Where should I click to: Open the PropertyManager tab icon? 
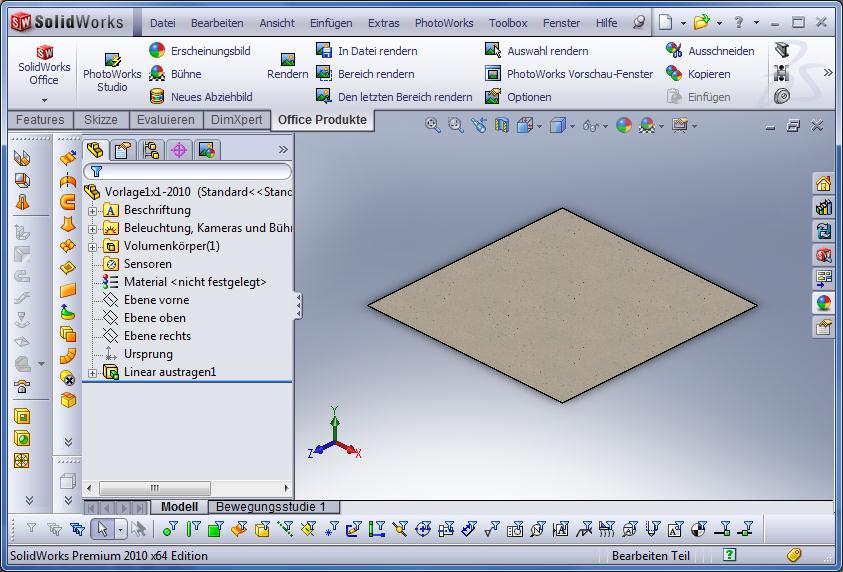click(x=123, y=150)
